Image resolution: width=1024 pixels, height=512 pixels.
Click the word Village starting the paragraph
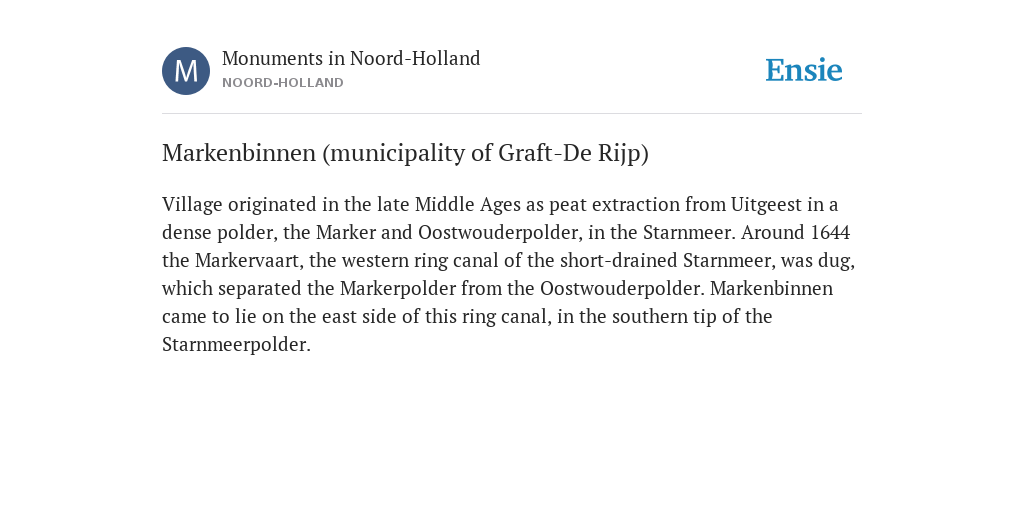pyautogui.click(x=192, y=204)
